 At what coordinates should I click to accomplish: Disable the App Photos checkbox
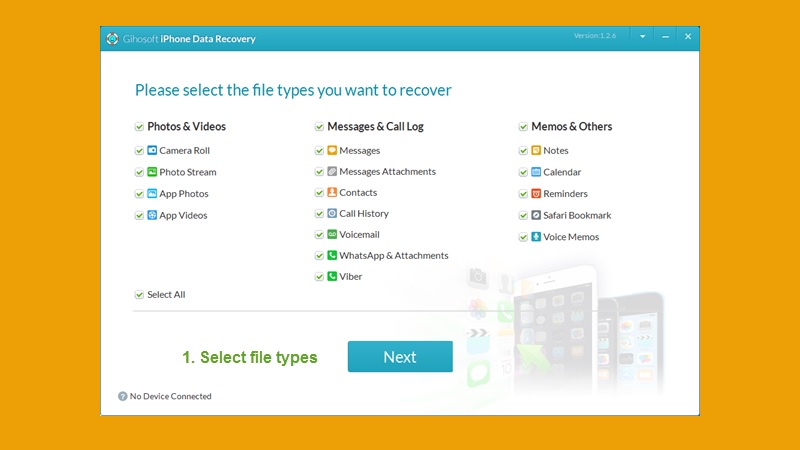(139, 194)
